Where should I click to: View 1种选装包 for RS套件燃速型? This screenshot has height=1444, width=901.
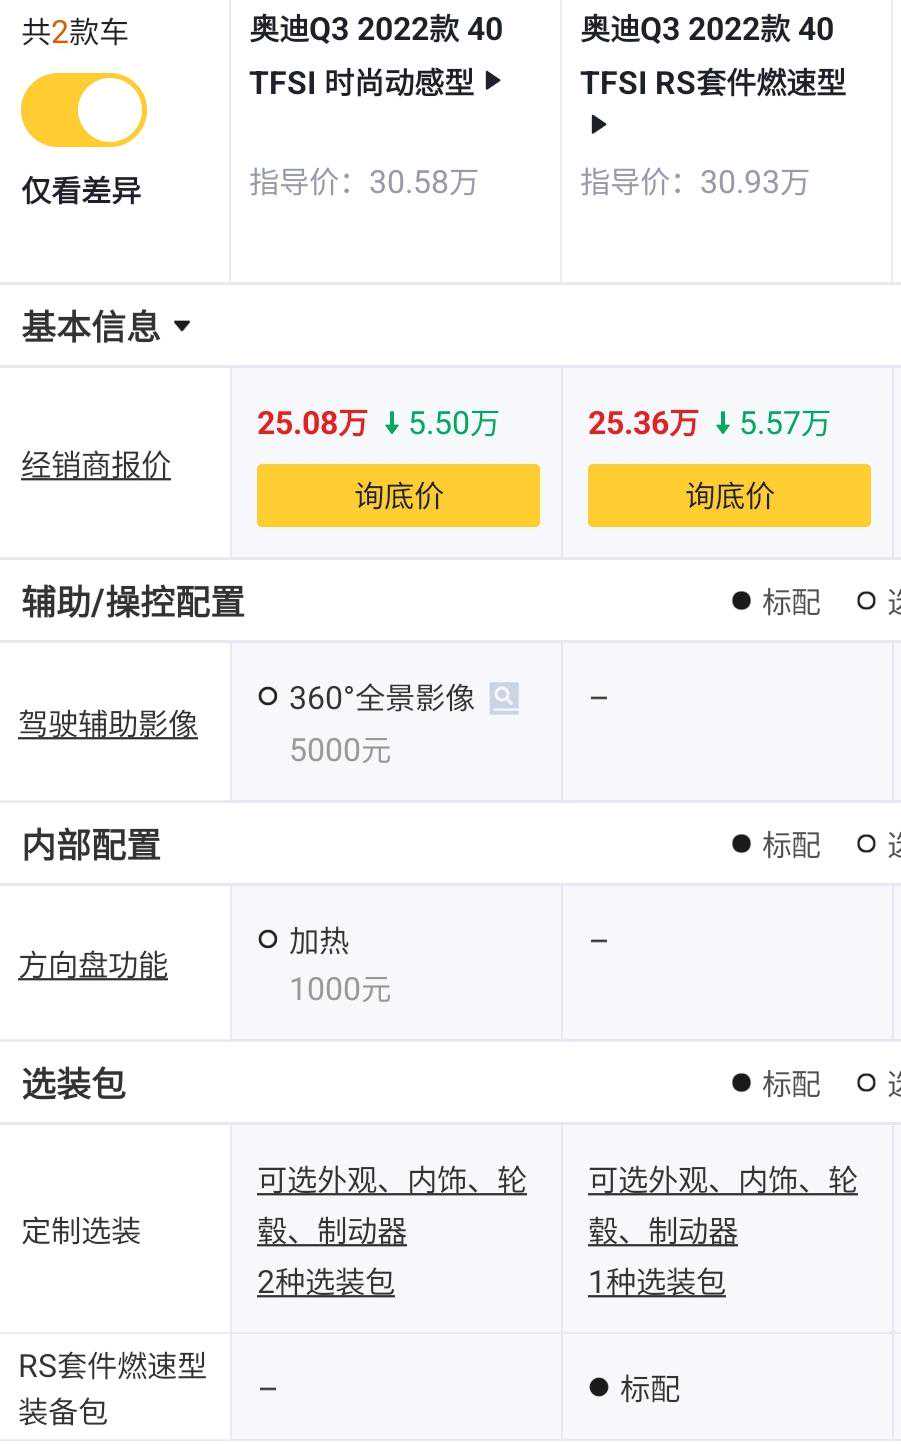[657, 1282]
